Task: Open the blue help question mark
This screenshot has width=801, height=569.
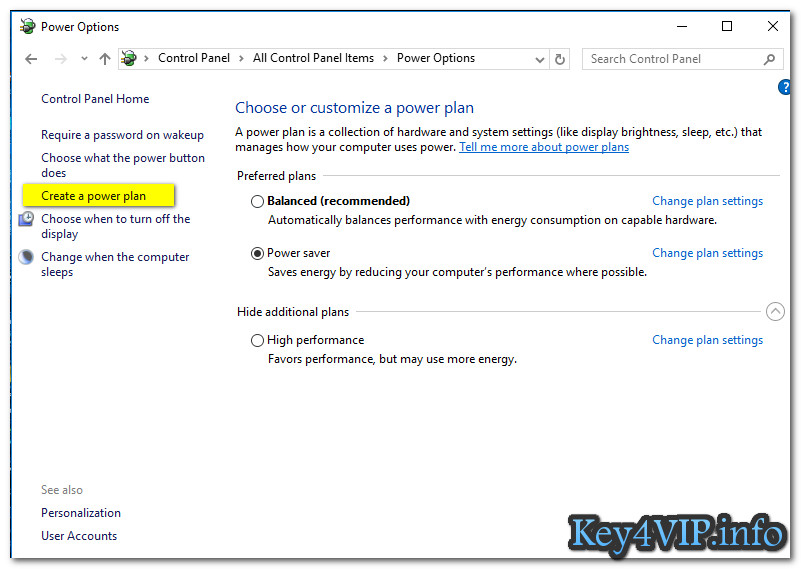Action: click(784, 87)
